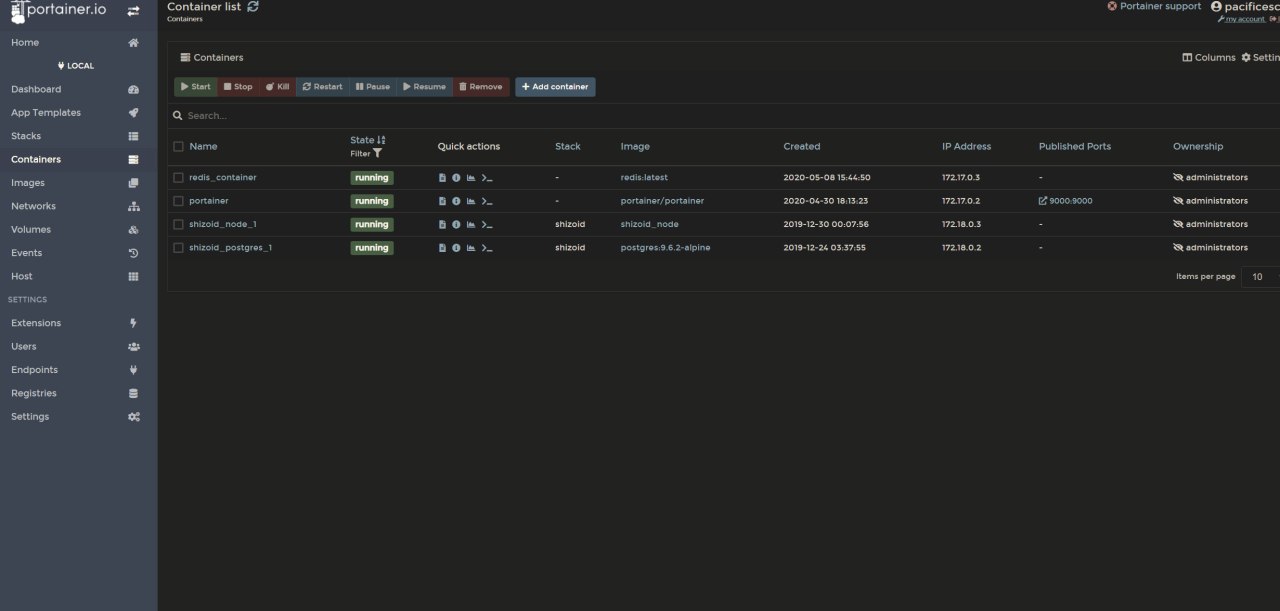This screenshot has height=611, width=1280.
Task: Click the Add container button
Action: [x=555, y=87]
